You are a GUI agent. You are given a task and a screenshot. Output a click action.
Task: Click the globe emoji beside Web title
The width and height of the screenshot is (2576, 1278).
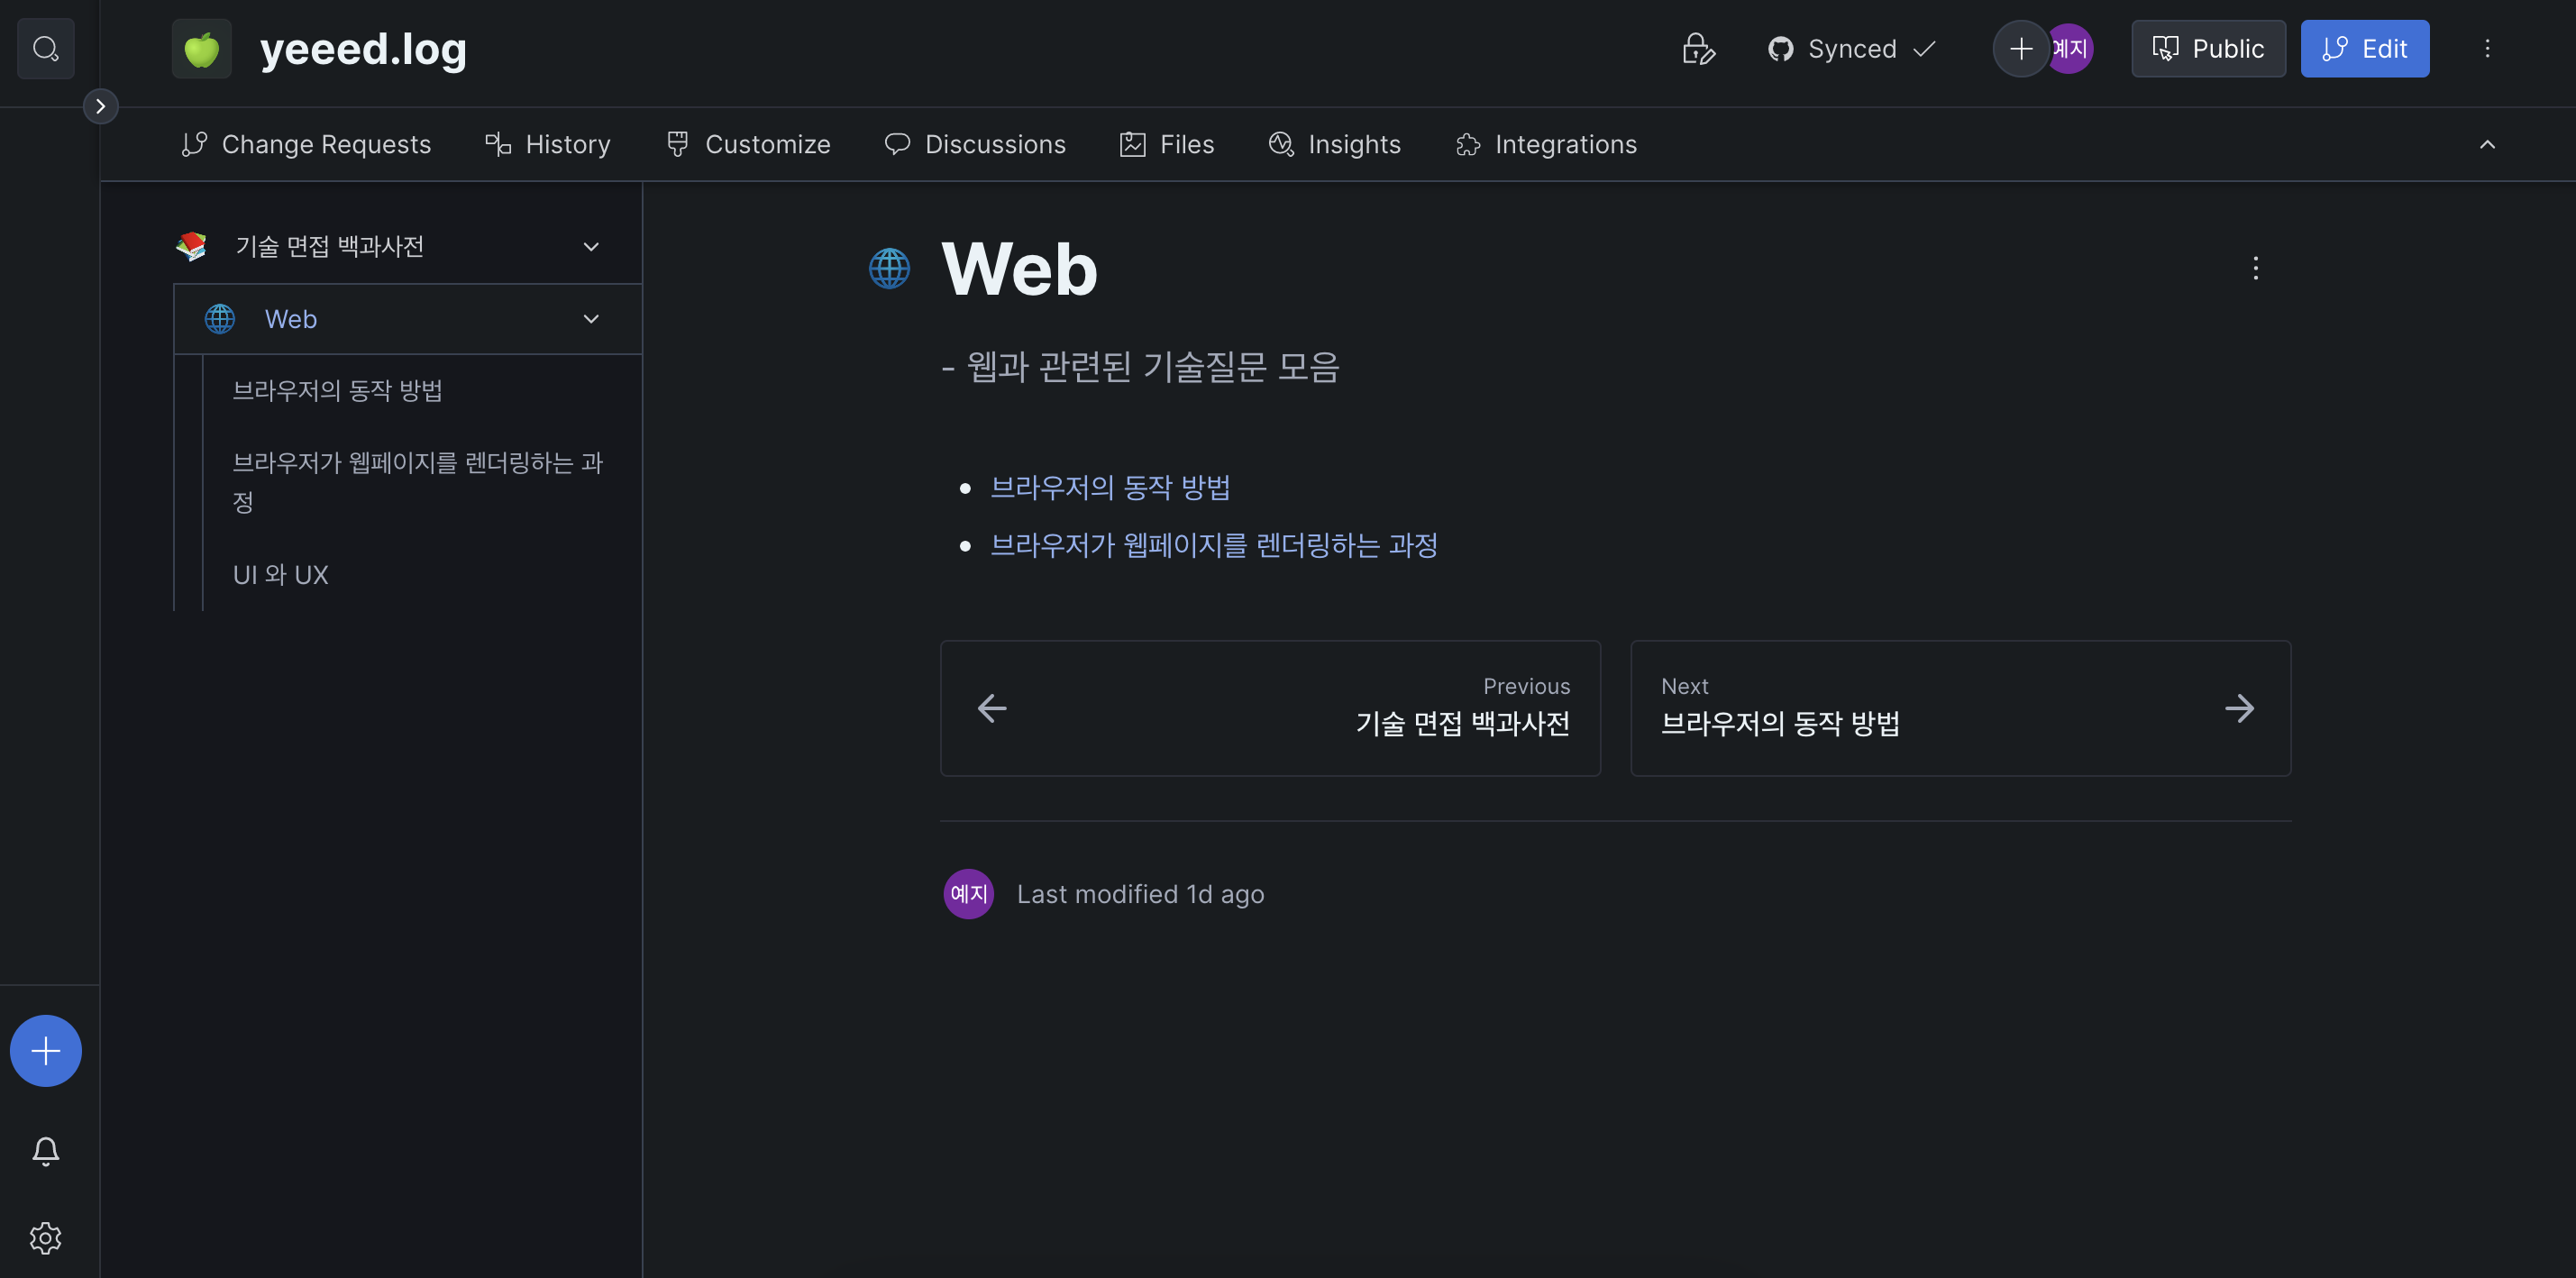click(889, 268)
